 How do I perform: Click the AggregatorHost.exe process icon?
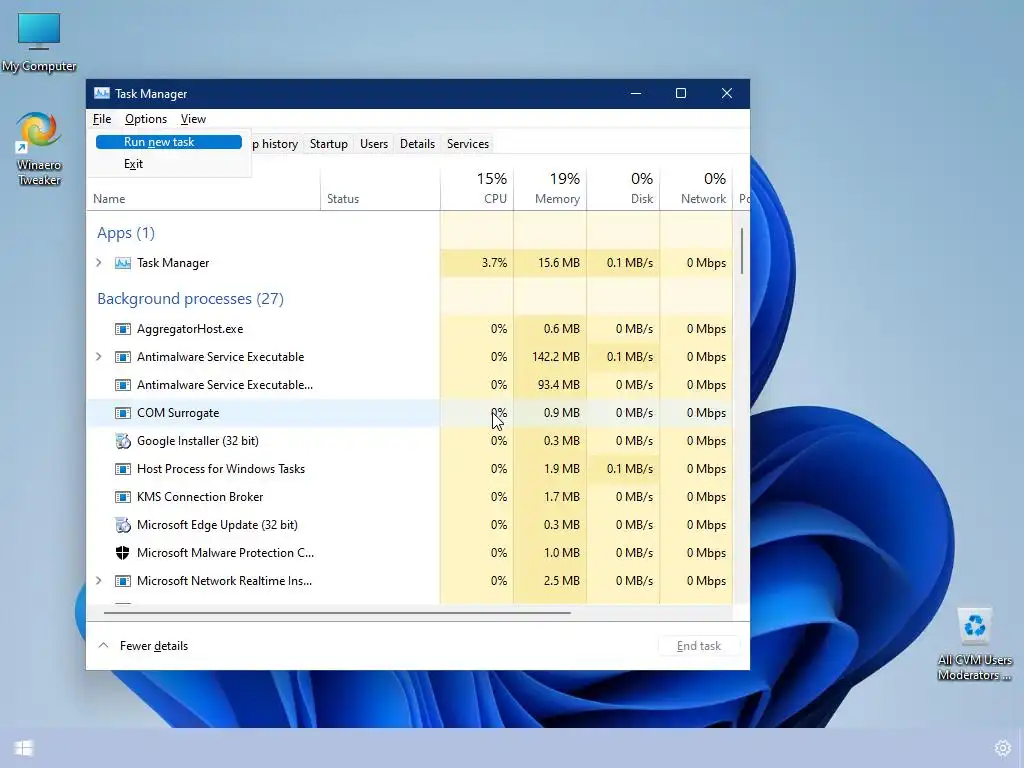pos(122,328)
